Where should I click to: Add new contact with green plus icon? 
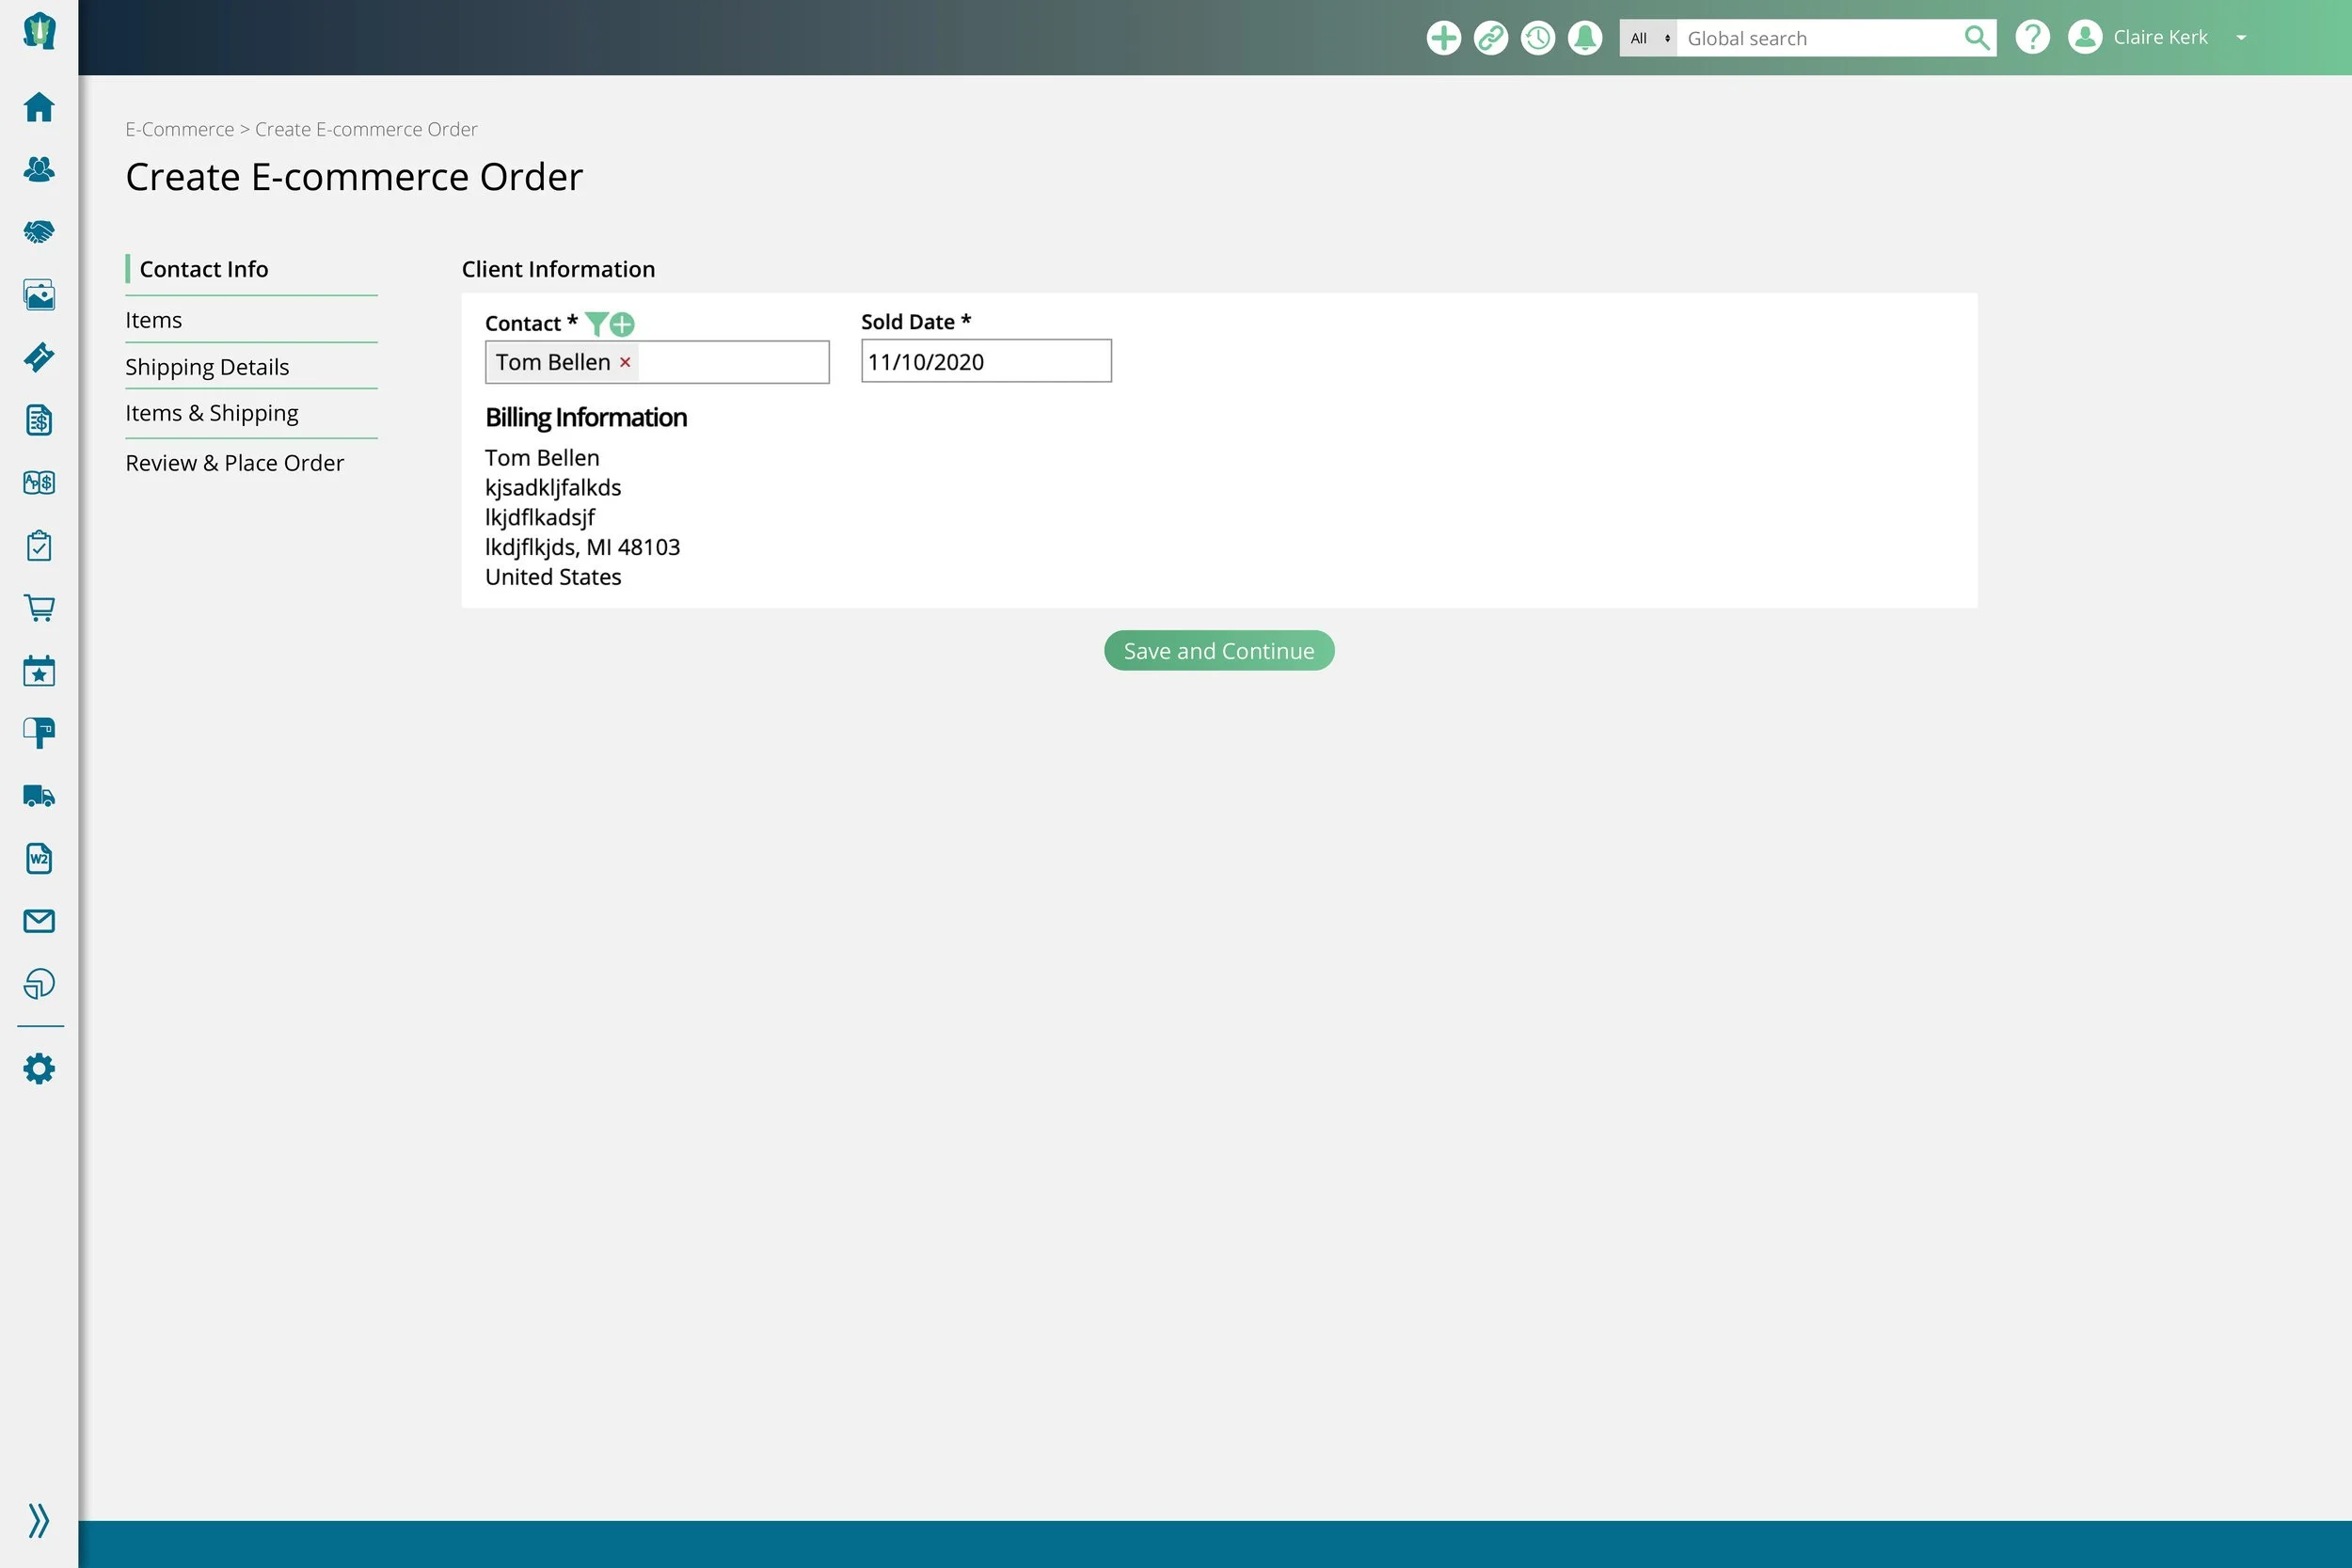coord(622,324)
